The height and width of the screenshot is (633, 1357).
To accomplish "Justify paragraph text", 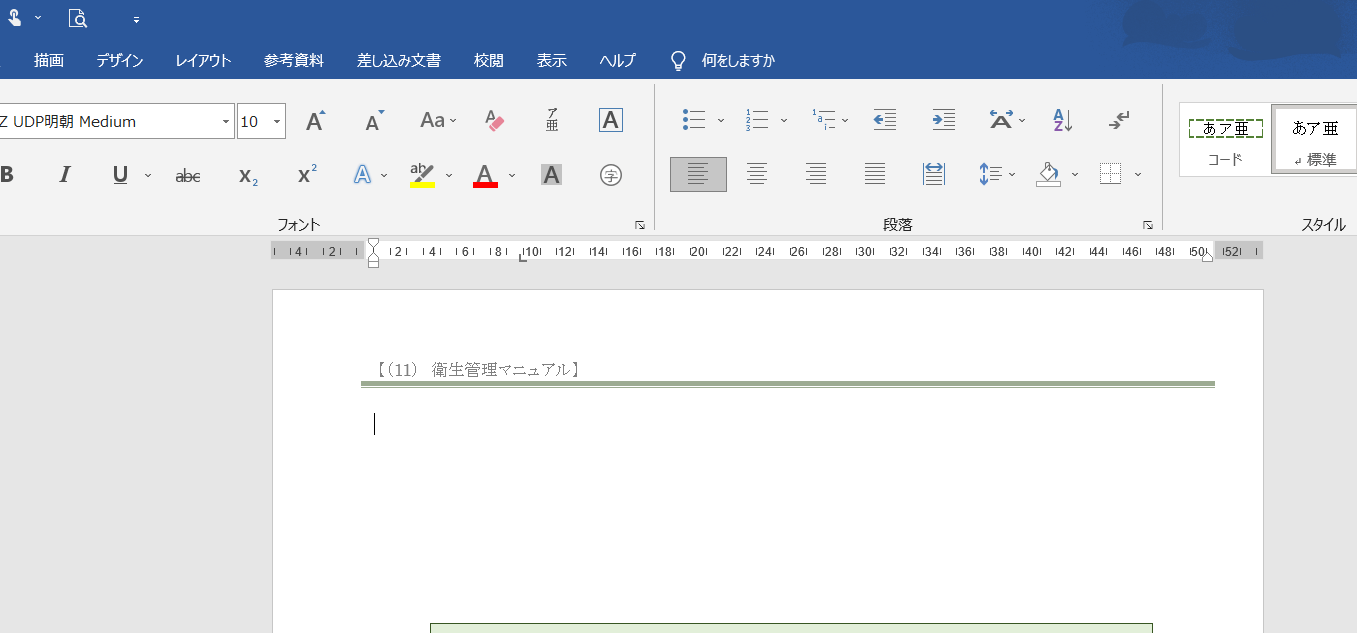I will [x=875, y=174].
